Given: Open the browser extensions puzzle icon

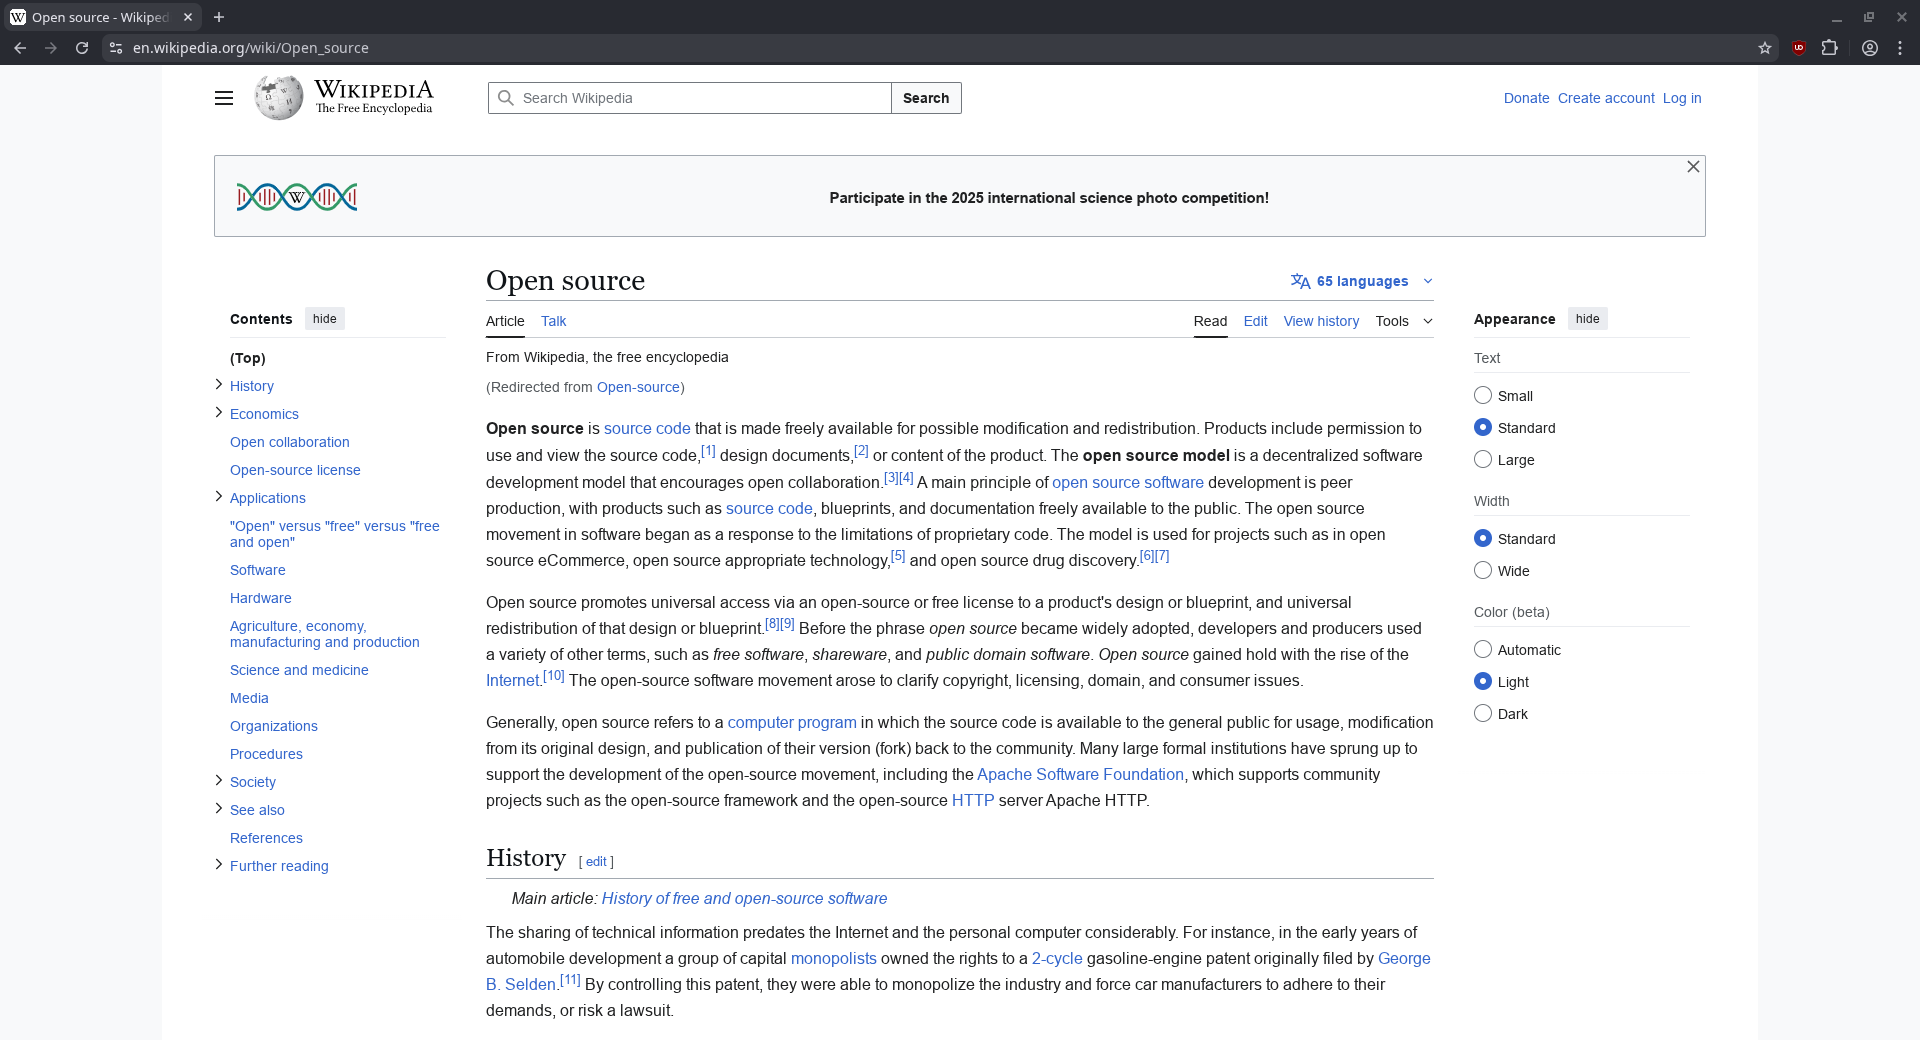Looking at the screenshot, I should coord(1830,48).
